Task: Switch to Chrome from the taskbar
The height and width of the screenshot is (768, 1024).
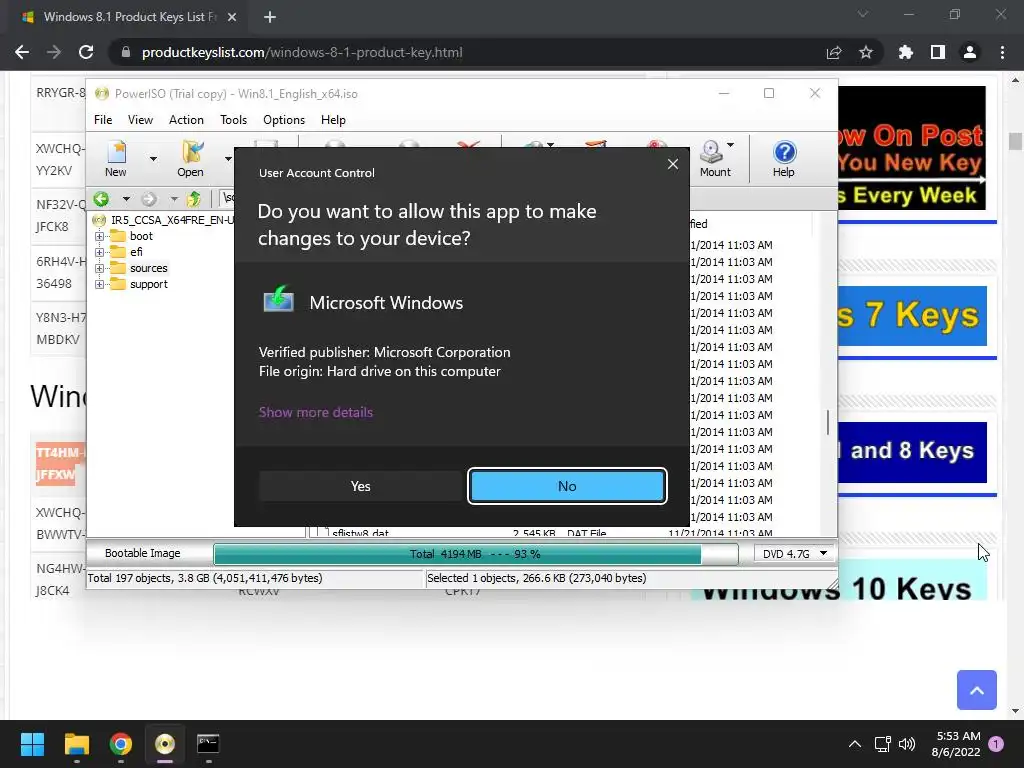Action: tap(121, 744)
